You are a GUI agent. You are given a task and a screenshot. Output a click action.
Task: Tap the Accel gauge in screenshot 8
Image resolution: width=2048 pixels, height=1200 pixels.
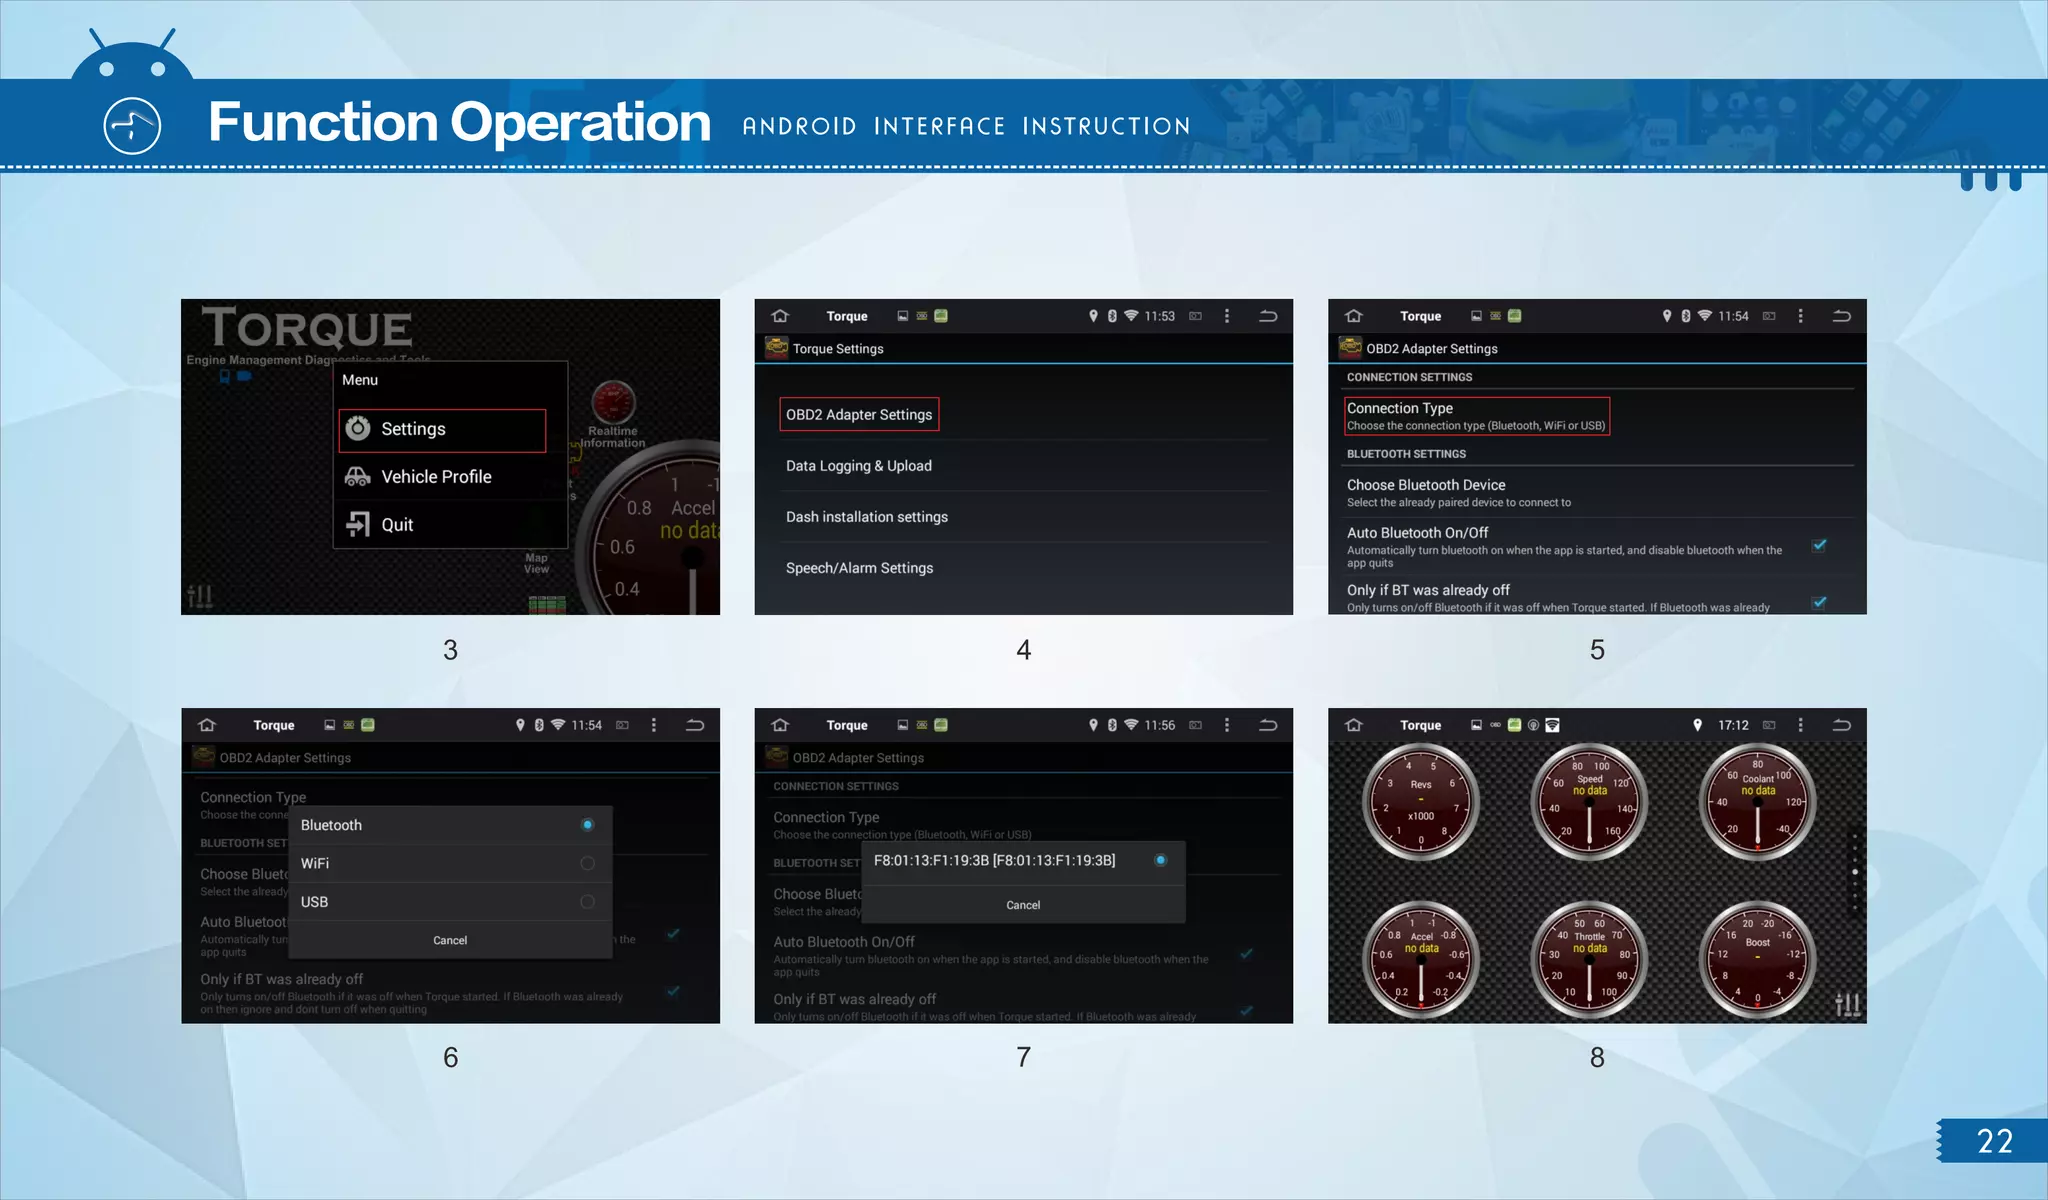point(1421,959)
